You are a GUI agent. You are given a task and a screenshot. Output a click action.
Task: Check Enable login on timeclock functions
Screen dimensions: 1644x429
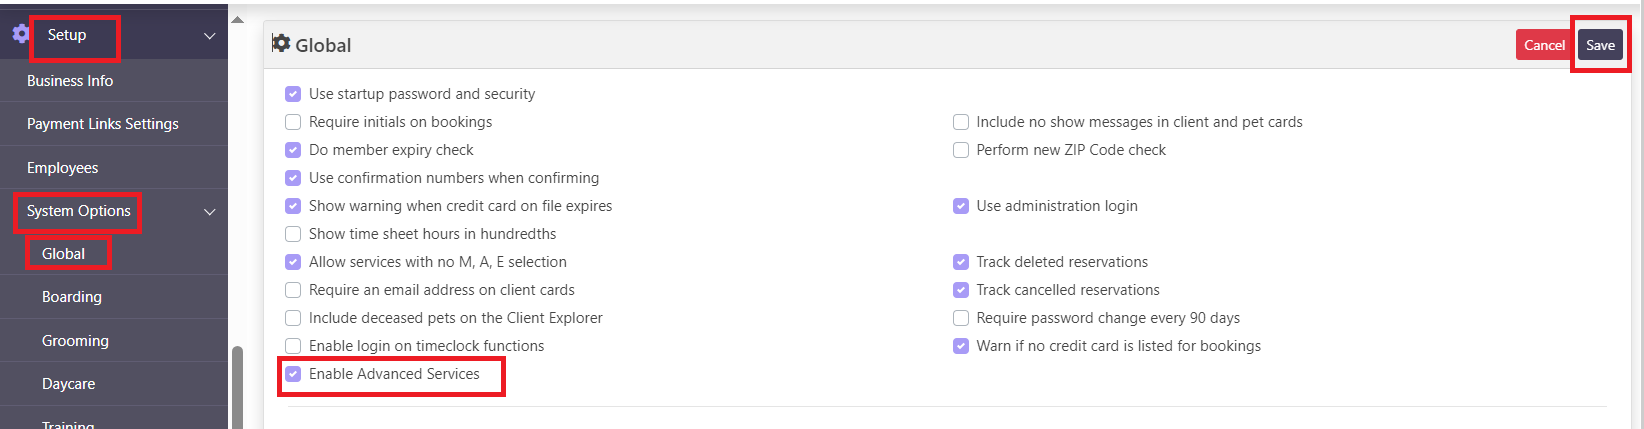pyautogui.click(x=293, y=346)
